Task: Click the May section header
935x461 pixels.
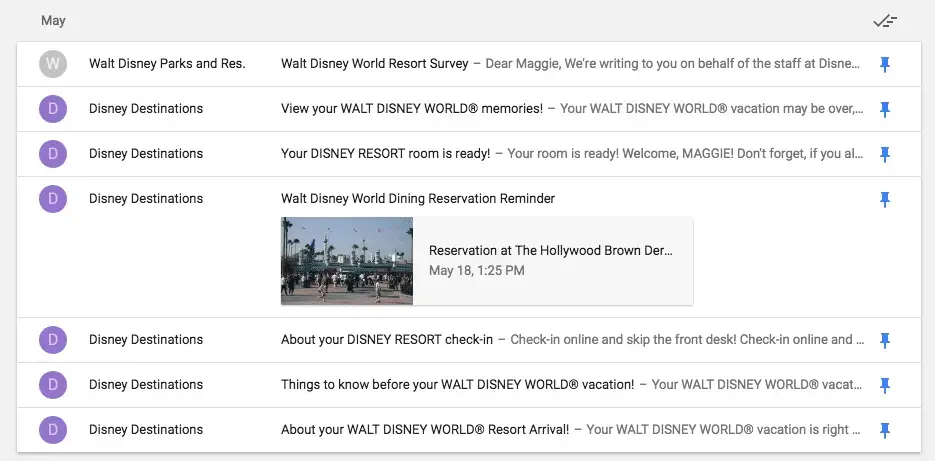Action: click(x=54, y=20)
